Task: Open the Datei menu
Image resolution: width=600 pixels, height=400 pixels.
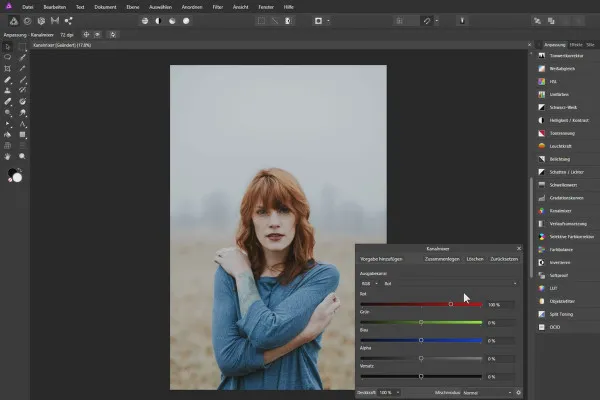Action: pyautogui.click(x=28, y=7)
